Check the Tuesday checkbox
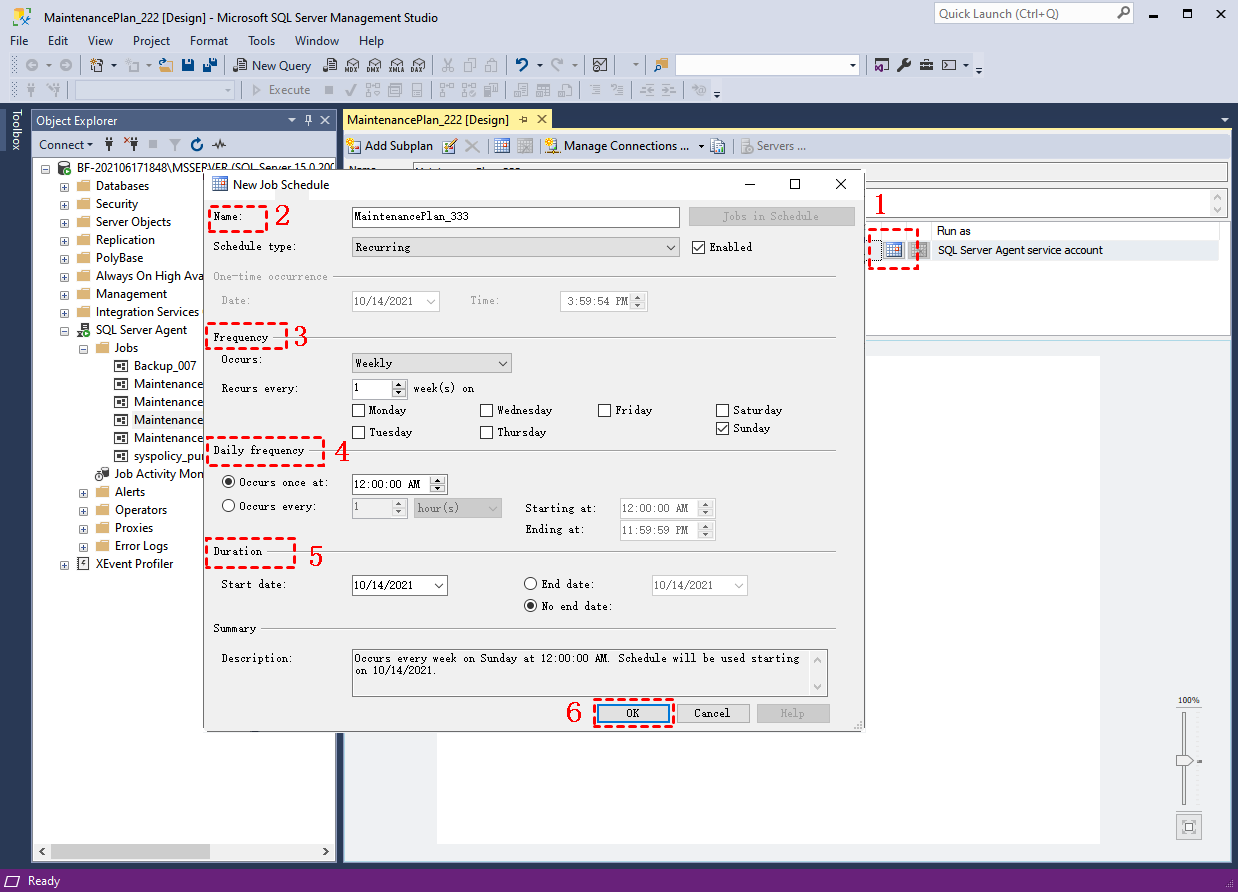Screen dimensions: 1238x892 point(359,432)
